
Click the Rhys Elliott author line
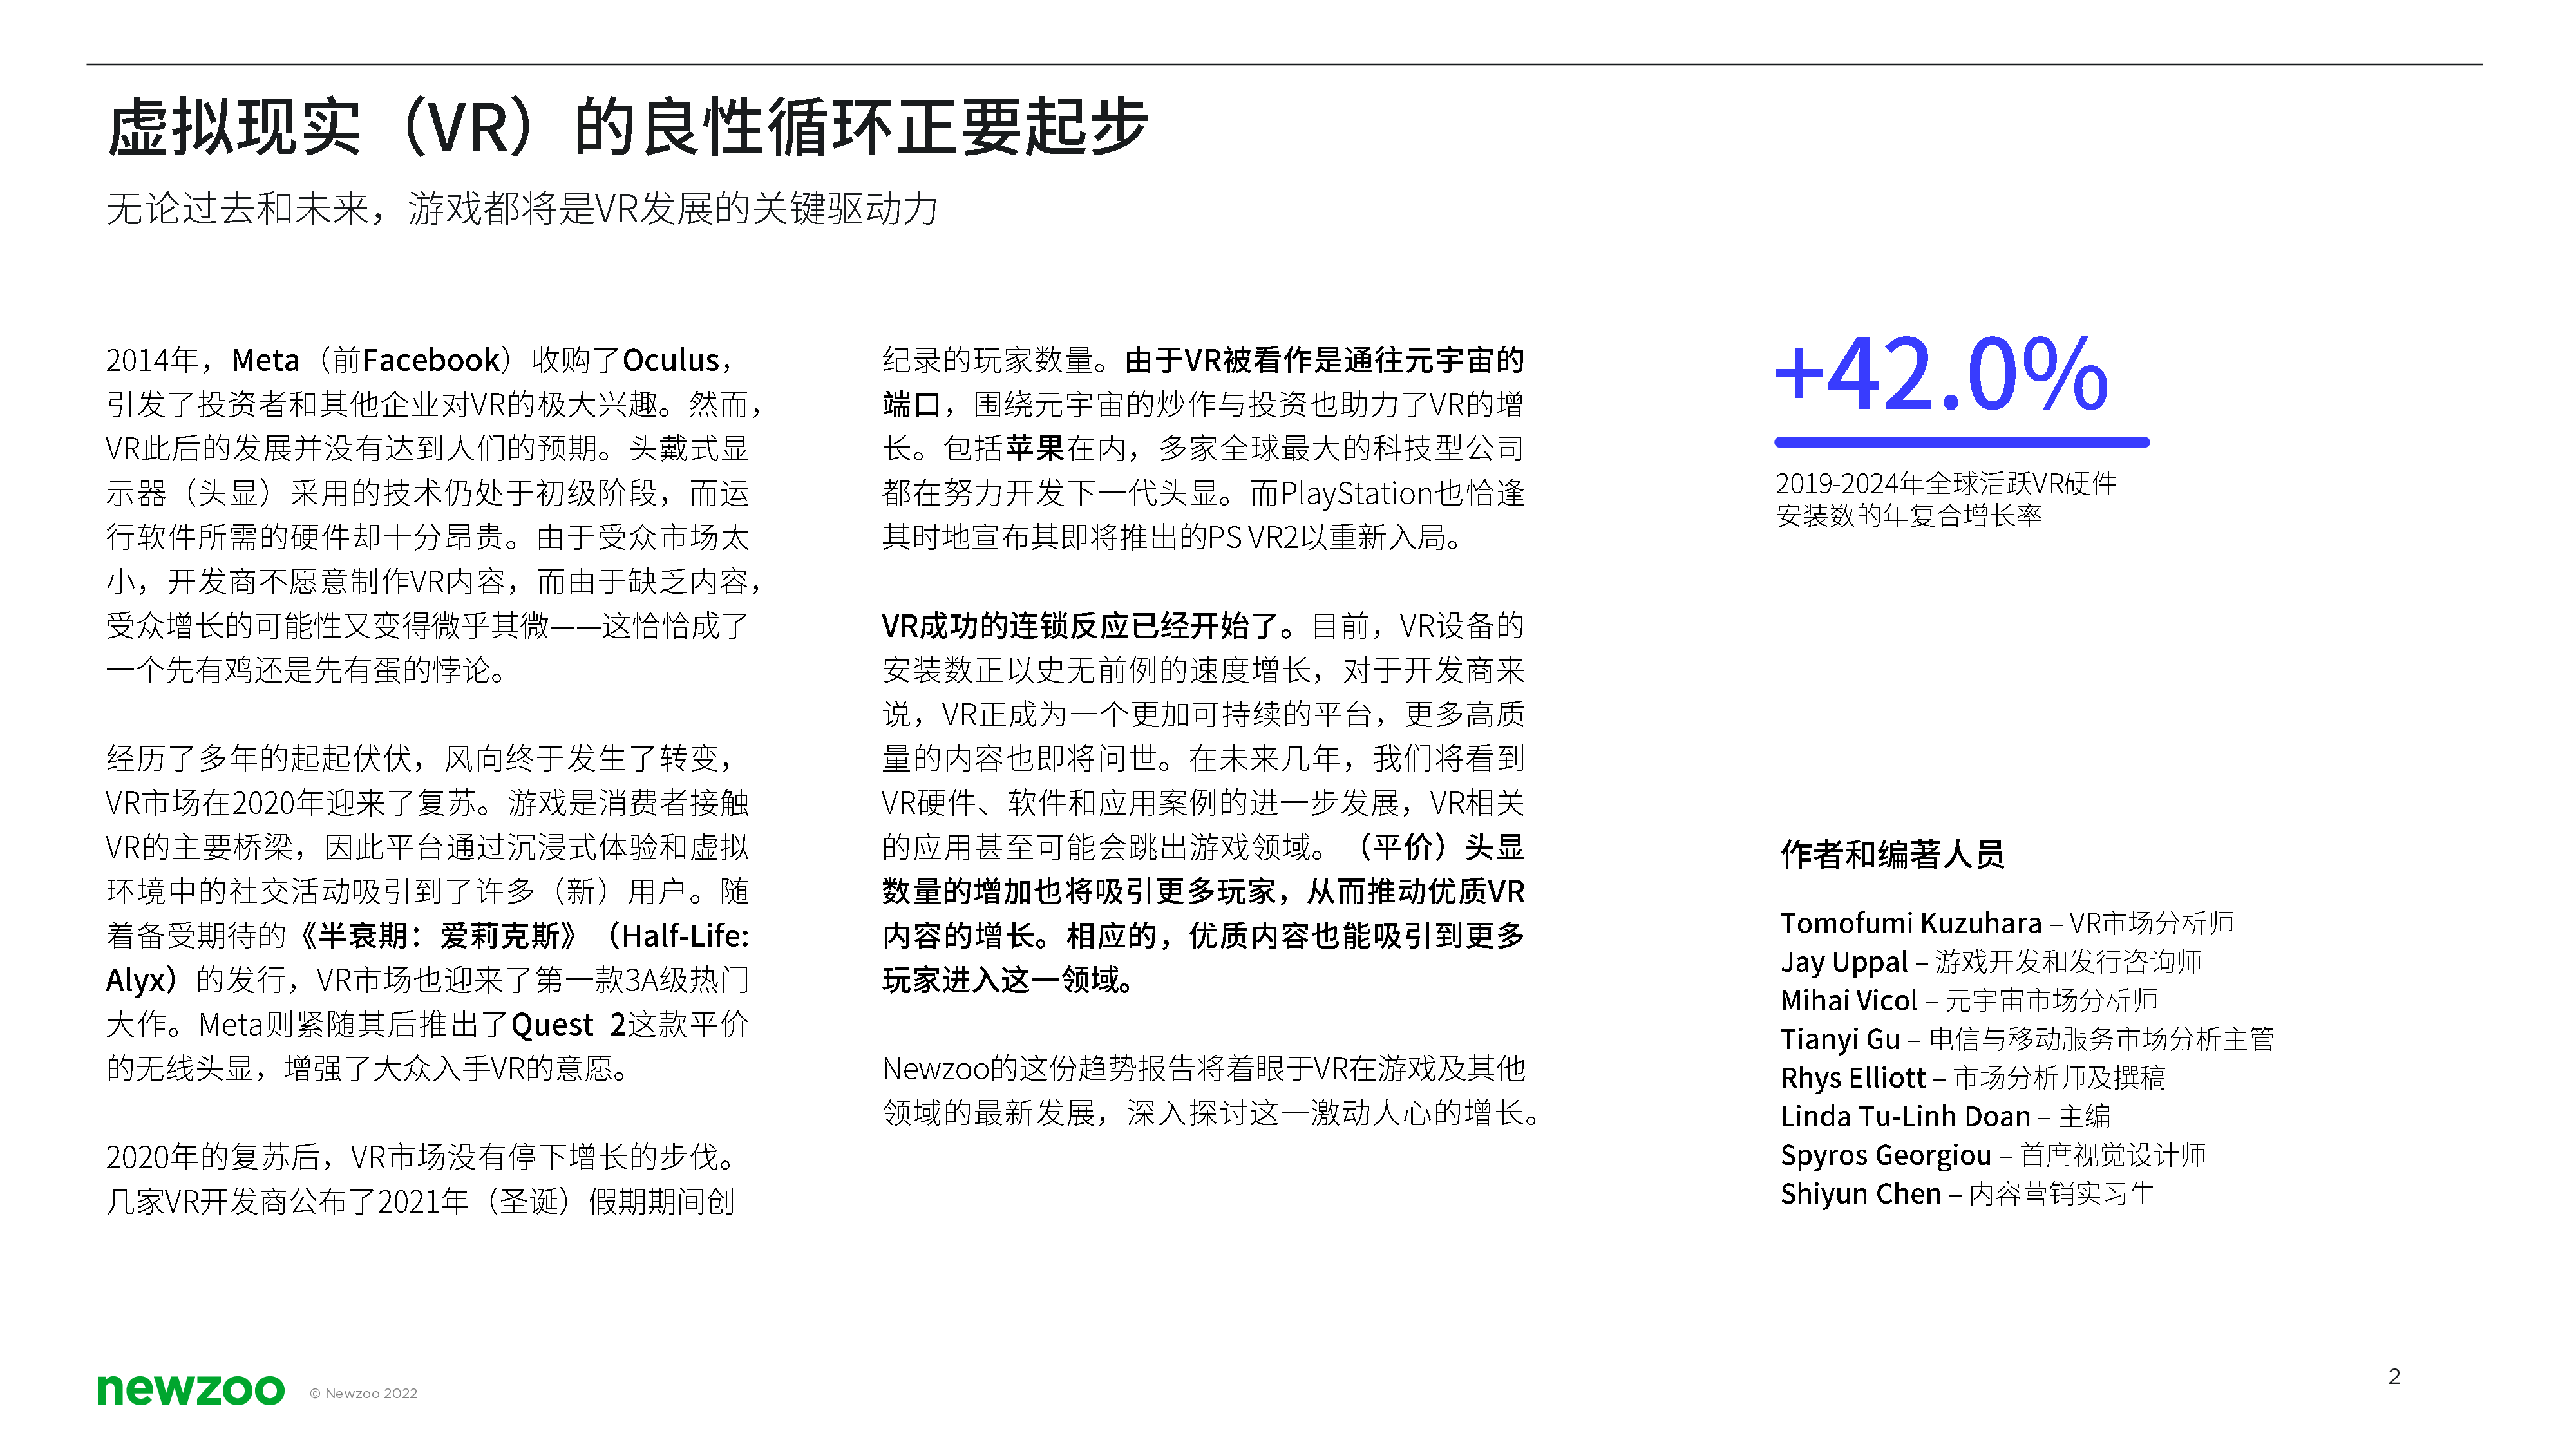click(1973, 1078)
